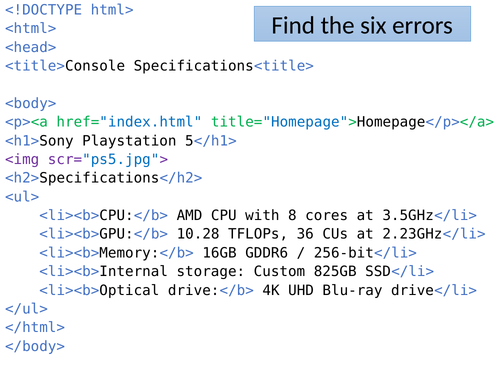The height and width of the screenshot is (375, 500).
Task: Select the opening html tag
Action: [x=31, y=28]
